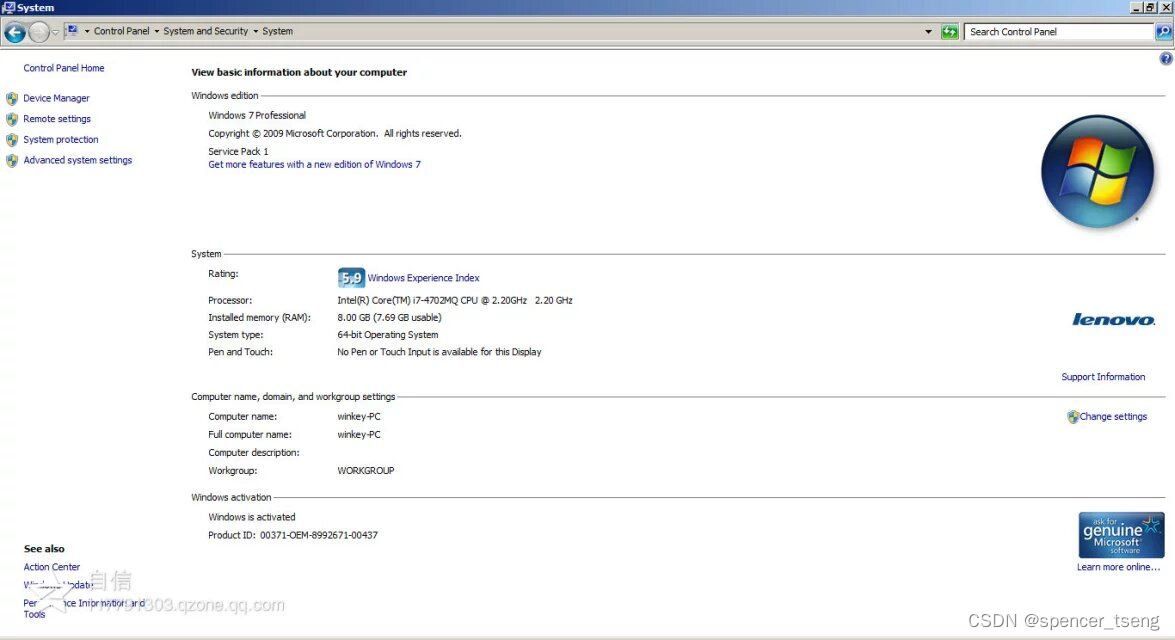Click shield icon beside System protection
The width and height of the screenshot is (1175, 640).
(x=12, y=140)
